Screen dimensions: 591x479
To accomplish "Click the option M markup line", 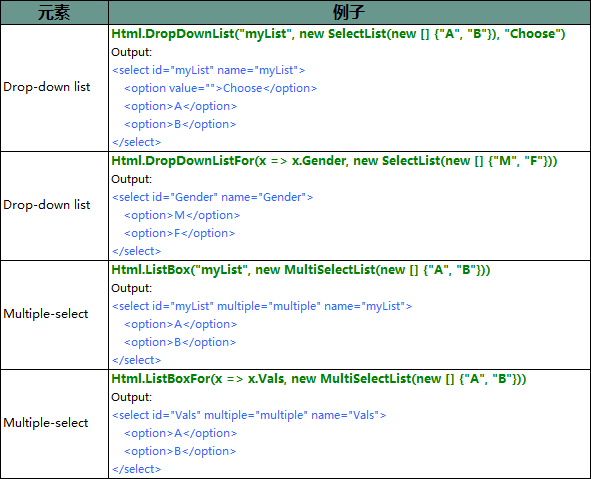I will point(182,215).
